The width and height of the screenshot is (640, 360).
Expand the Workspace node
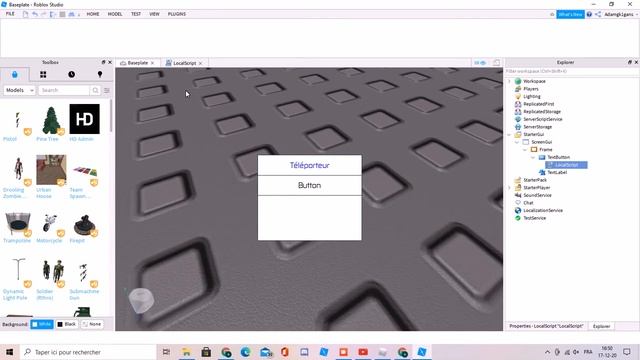click(509, 81)
